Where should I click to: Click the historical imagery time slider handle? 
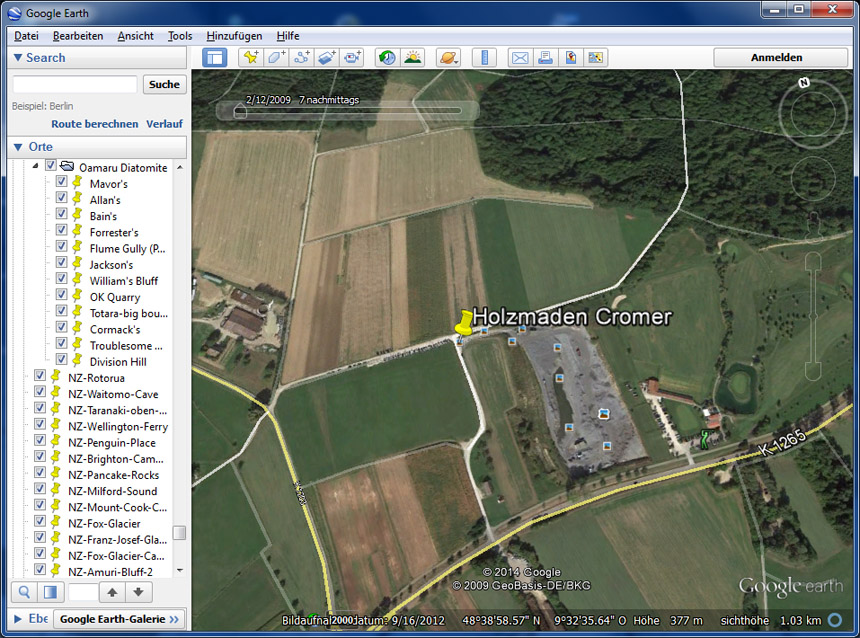point(240,111)
